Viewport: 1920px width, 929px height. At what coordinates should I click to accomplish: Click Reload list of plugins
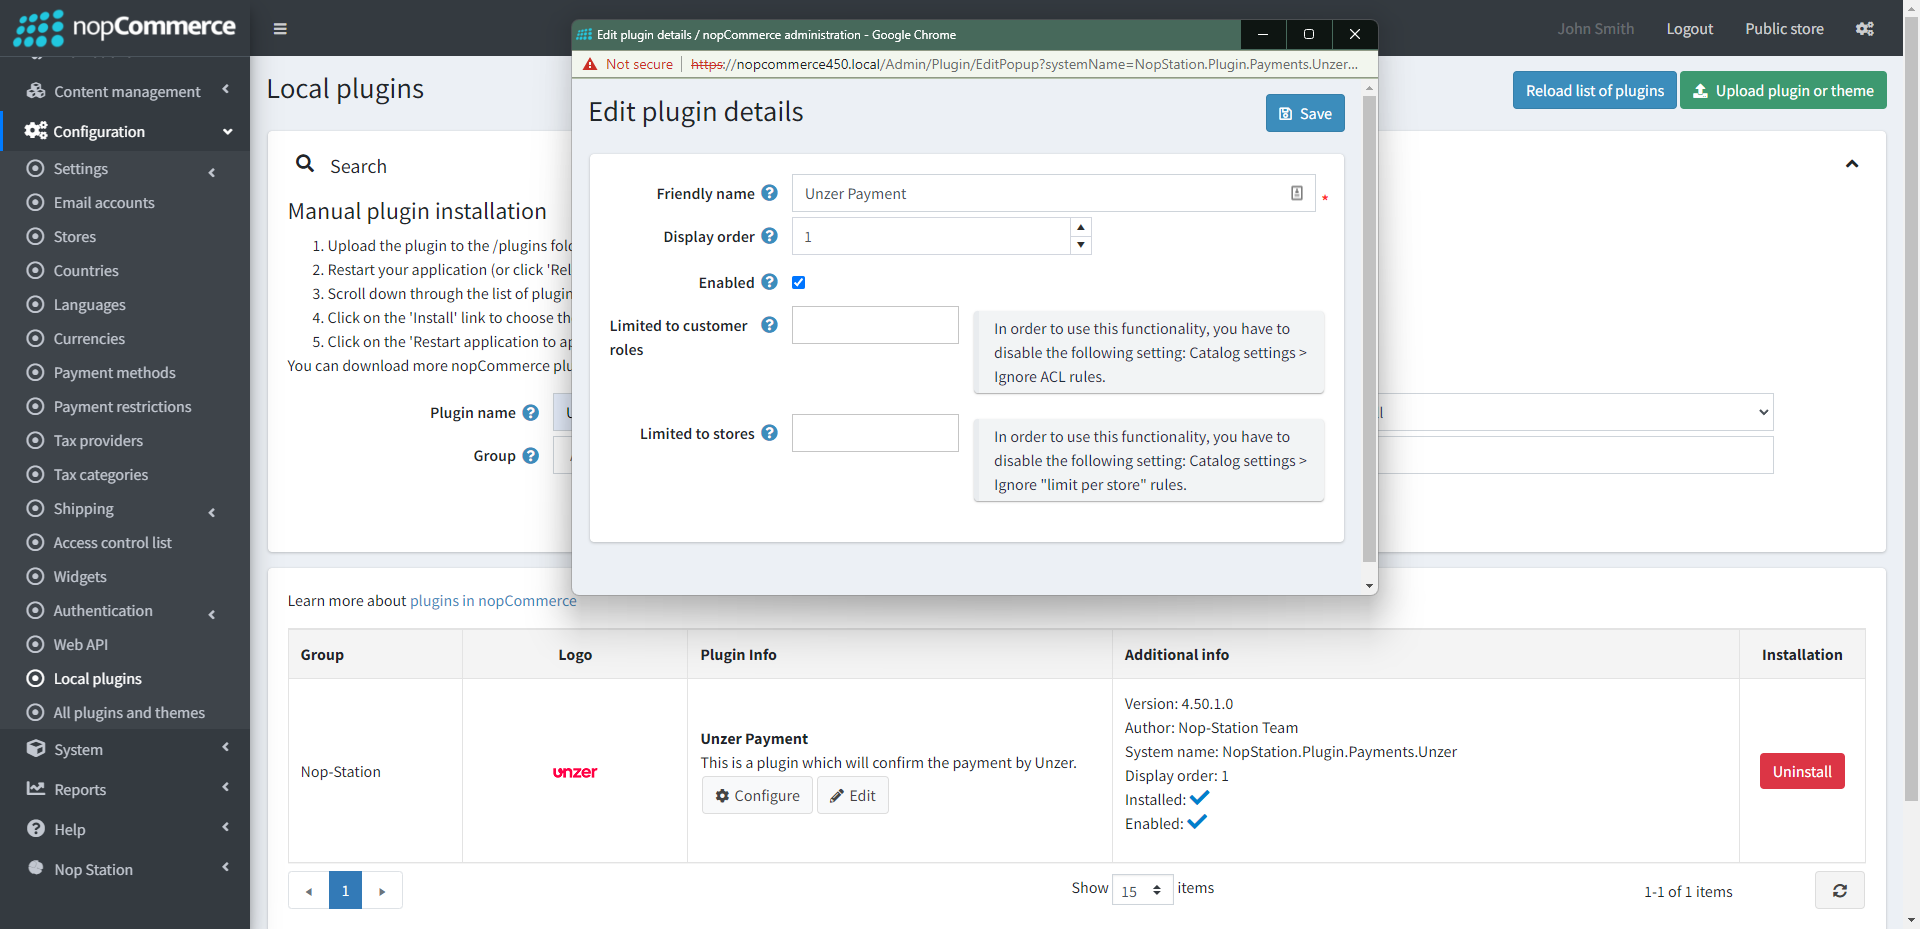(1594, 90)
